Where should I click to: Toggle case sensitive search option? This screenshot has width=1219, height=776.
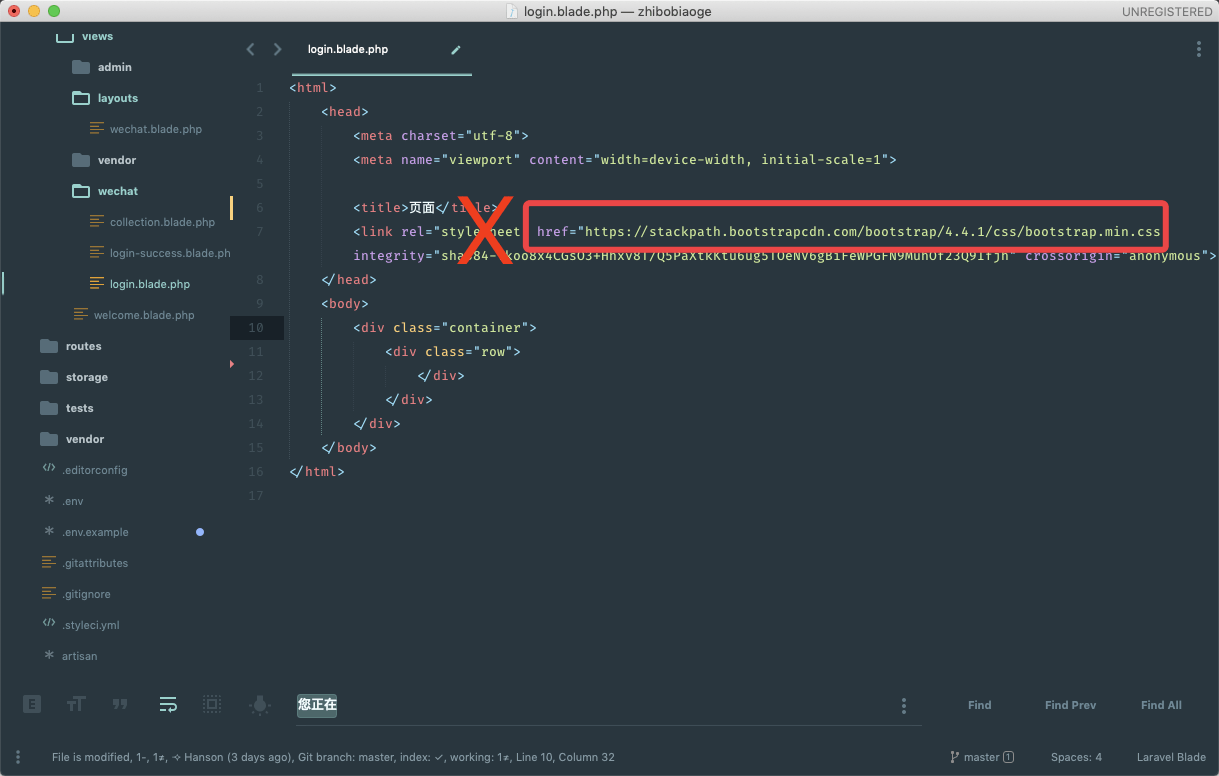pos(76,705)
